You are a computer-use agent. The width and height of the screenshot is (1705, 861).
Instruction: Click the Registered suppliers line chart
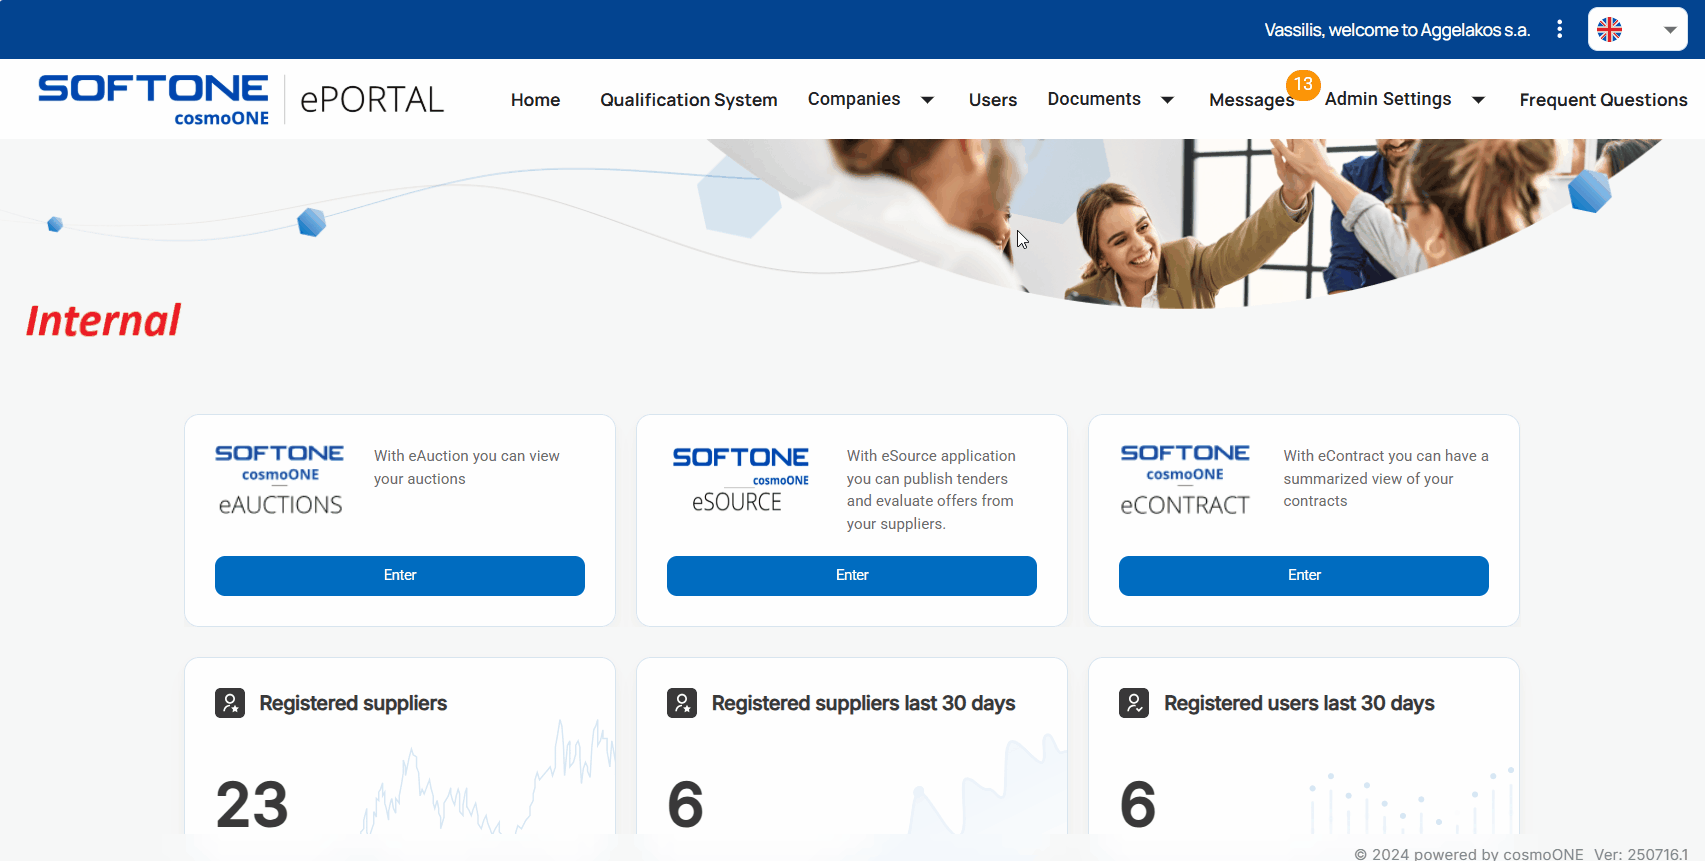pyautogui.click(x=487, y=776)
